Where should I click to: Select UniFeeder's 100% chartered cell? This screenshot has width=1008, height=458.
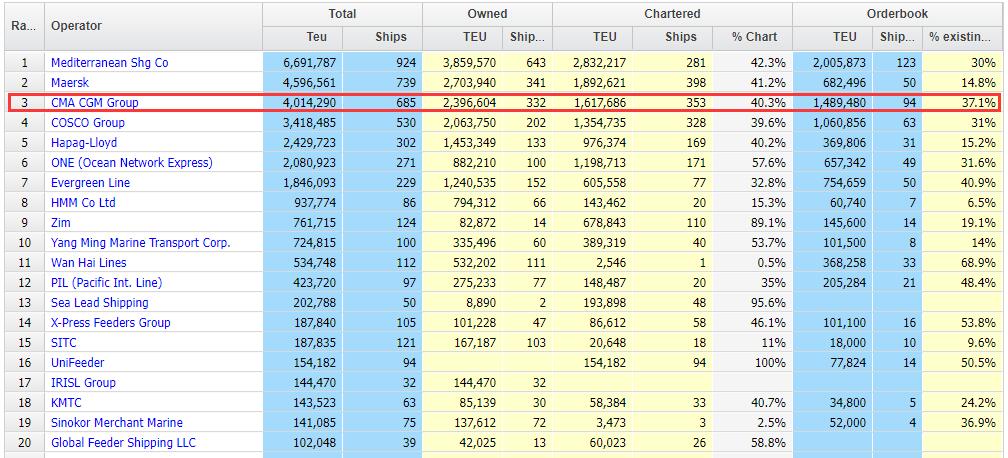coord(752,362)
